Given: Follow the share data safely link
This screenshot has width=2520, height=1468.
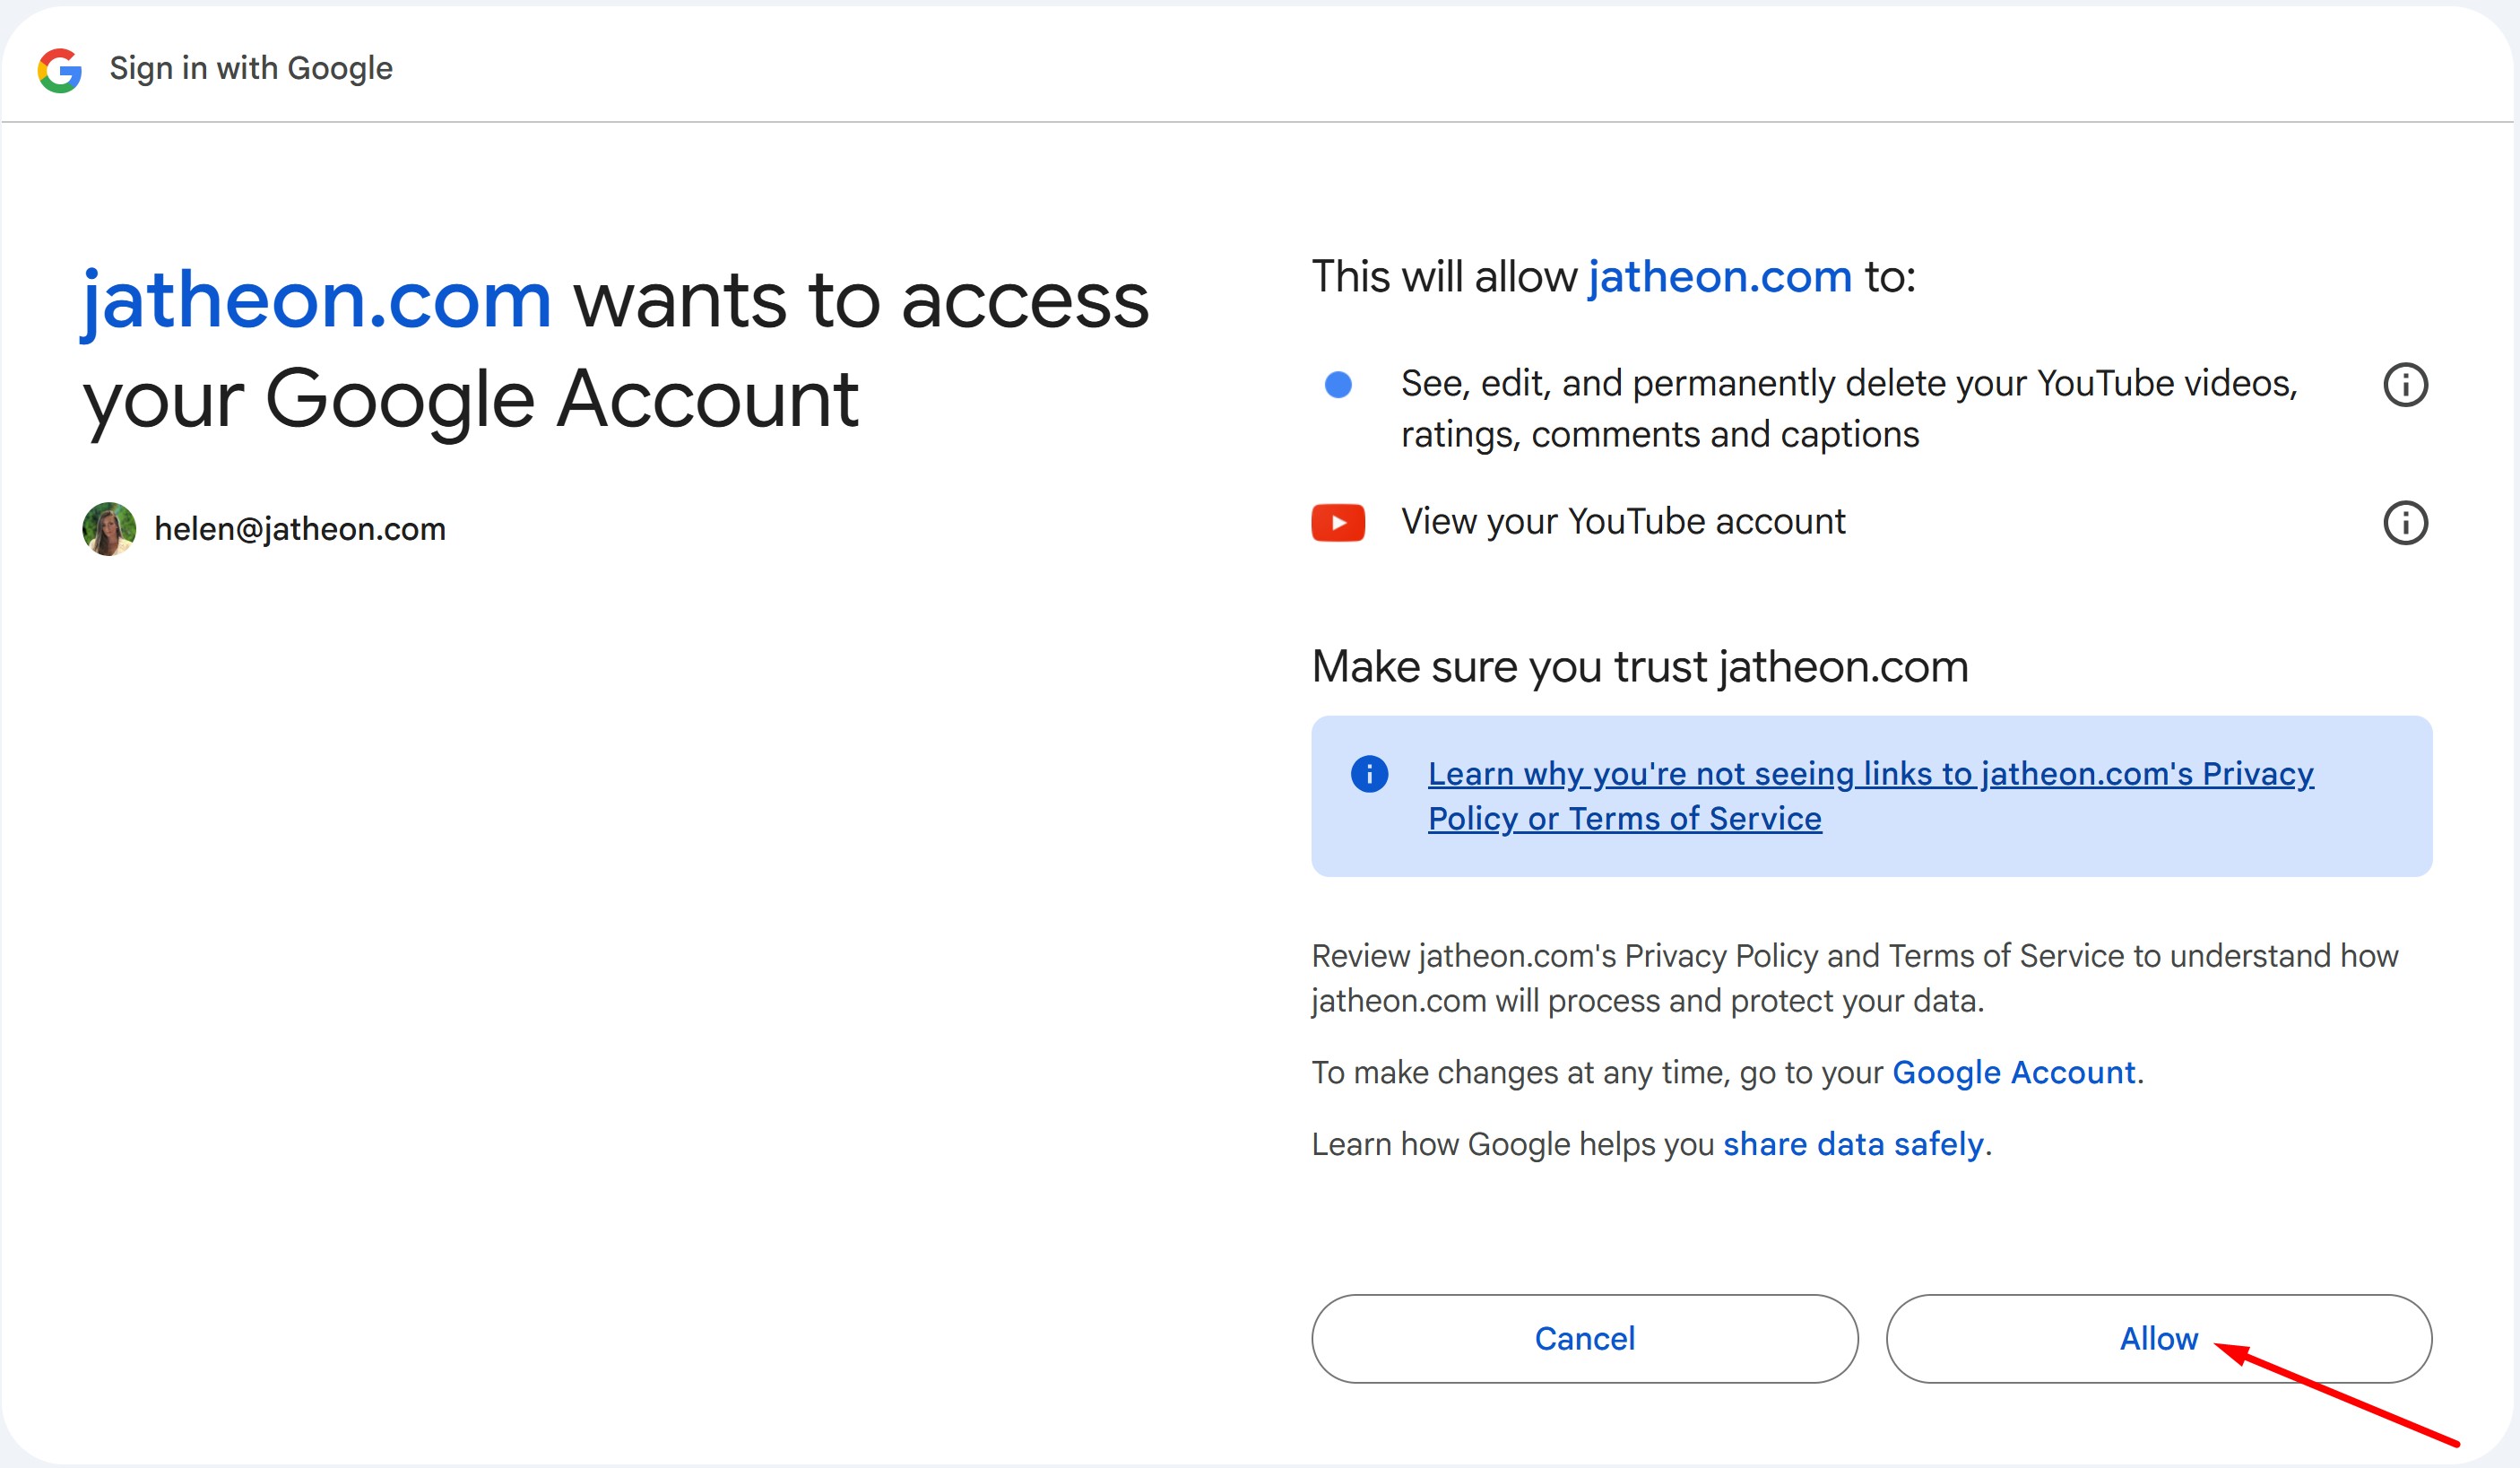Looking at the screenshot, I should coord(1853,1144).
